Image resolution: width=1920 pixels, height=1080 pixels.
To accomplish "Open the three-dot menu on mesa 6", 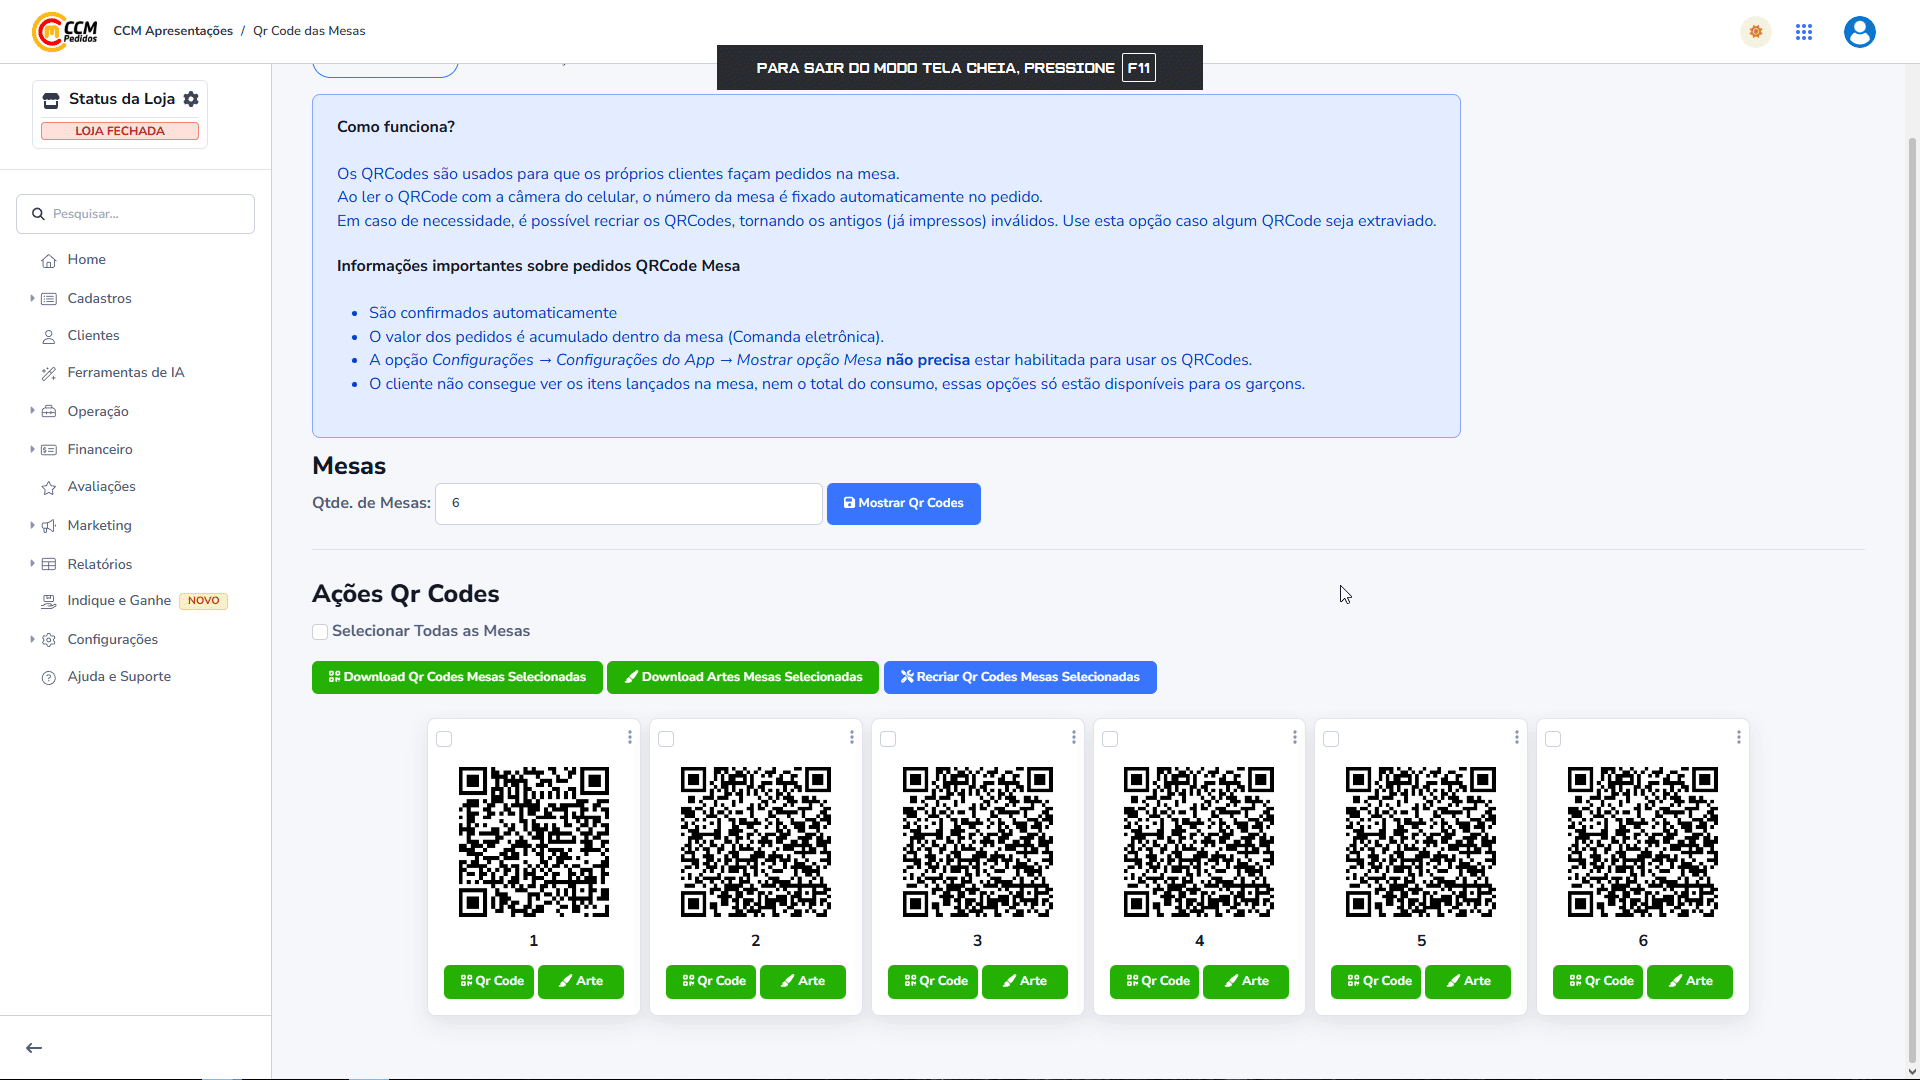I will (1739, 737).
